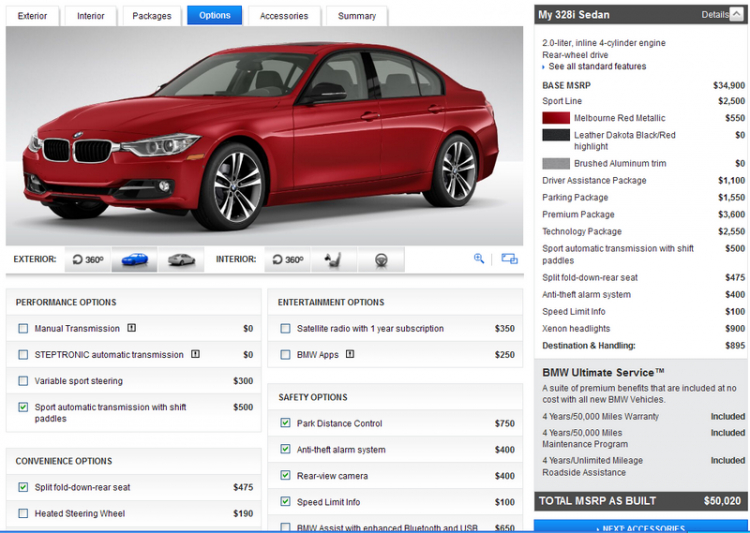Click the Details label in summary header
This screenshot has width=750, height=533.
tap(715, 15)
